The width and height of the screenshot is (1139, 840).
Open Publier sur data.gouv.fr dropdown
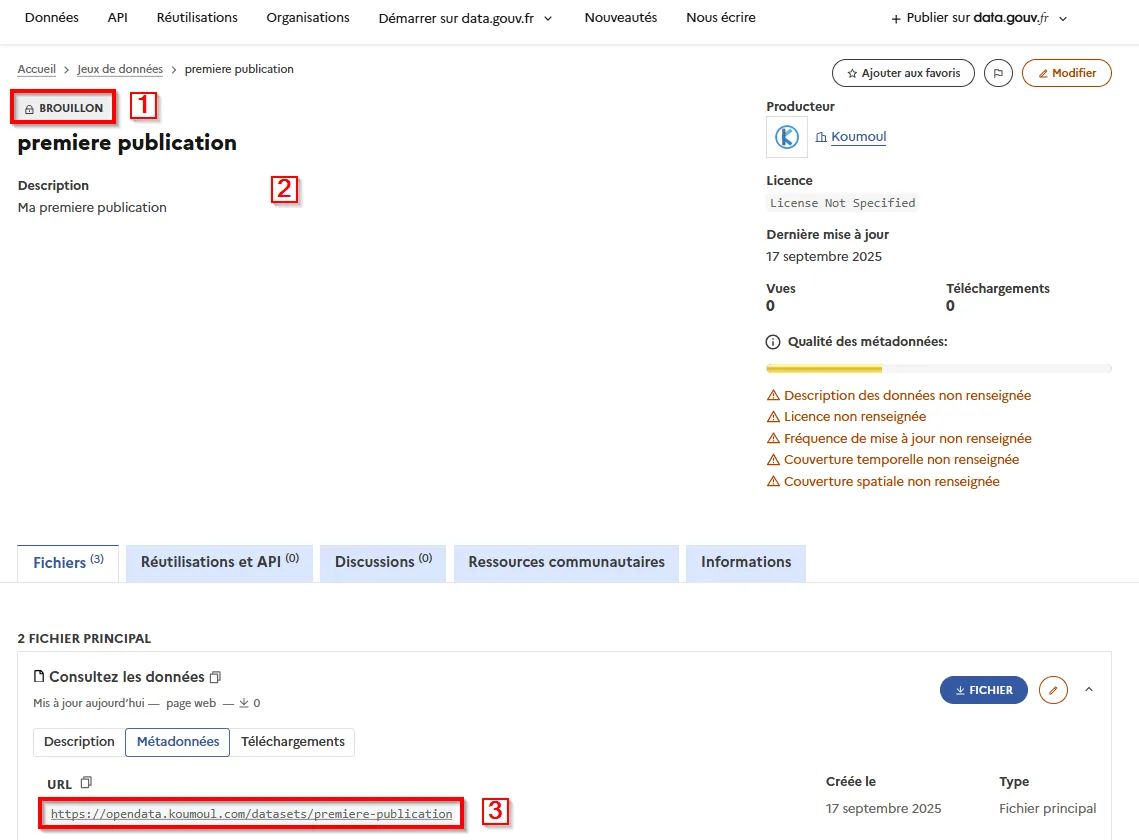979,18
